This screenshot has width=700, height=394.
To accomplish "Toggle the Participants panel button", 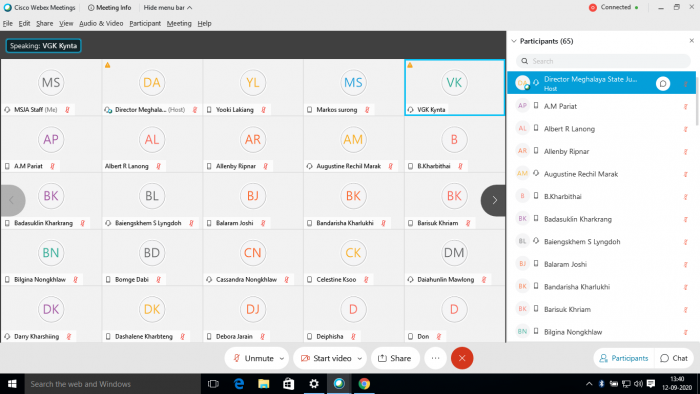I will [x=624, y=358].
